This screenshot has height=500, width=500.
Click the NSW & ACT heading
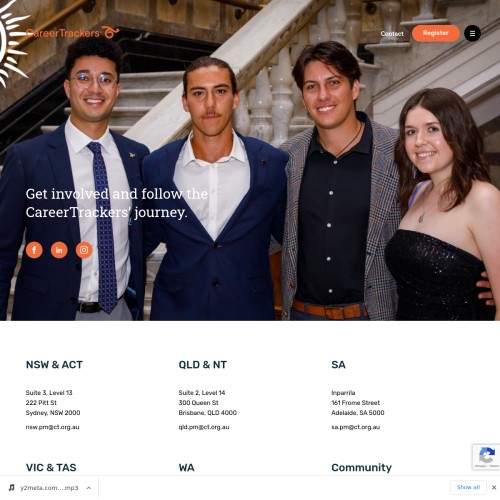pos(54,365)
